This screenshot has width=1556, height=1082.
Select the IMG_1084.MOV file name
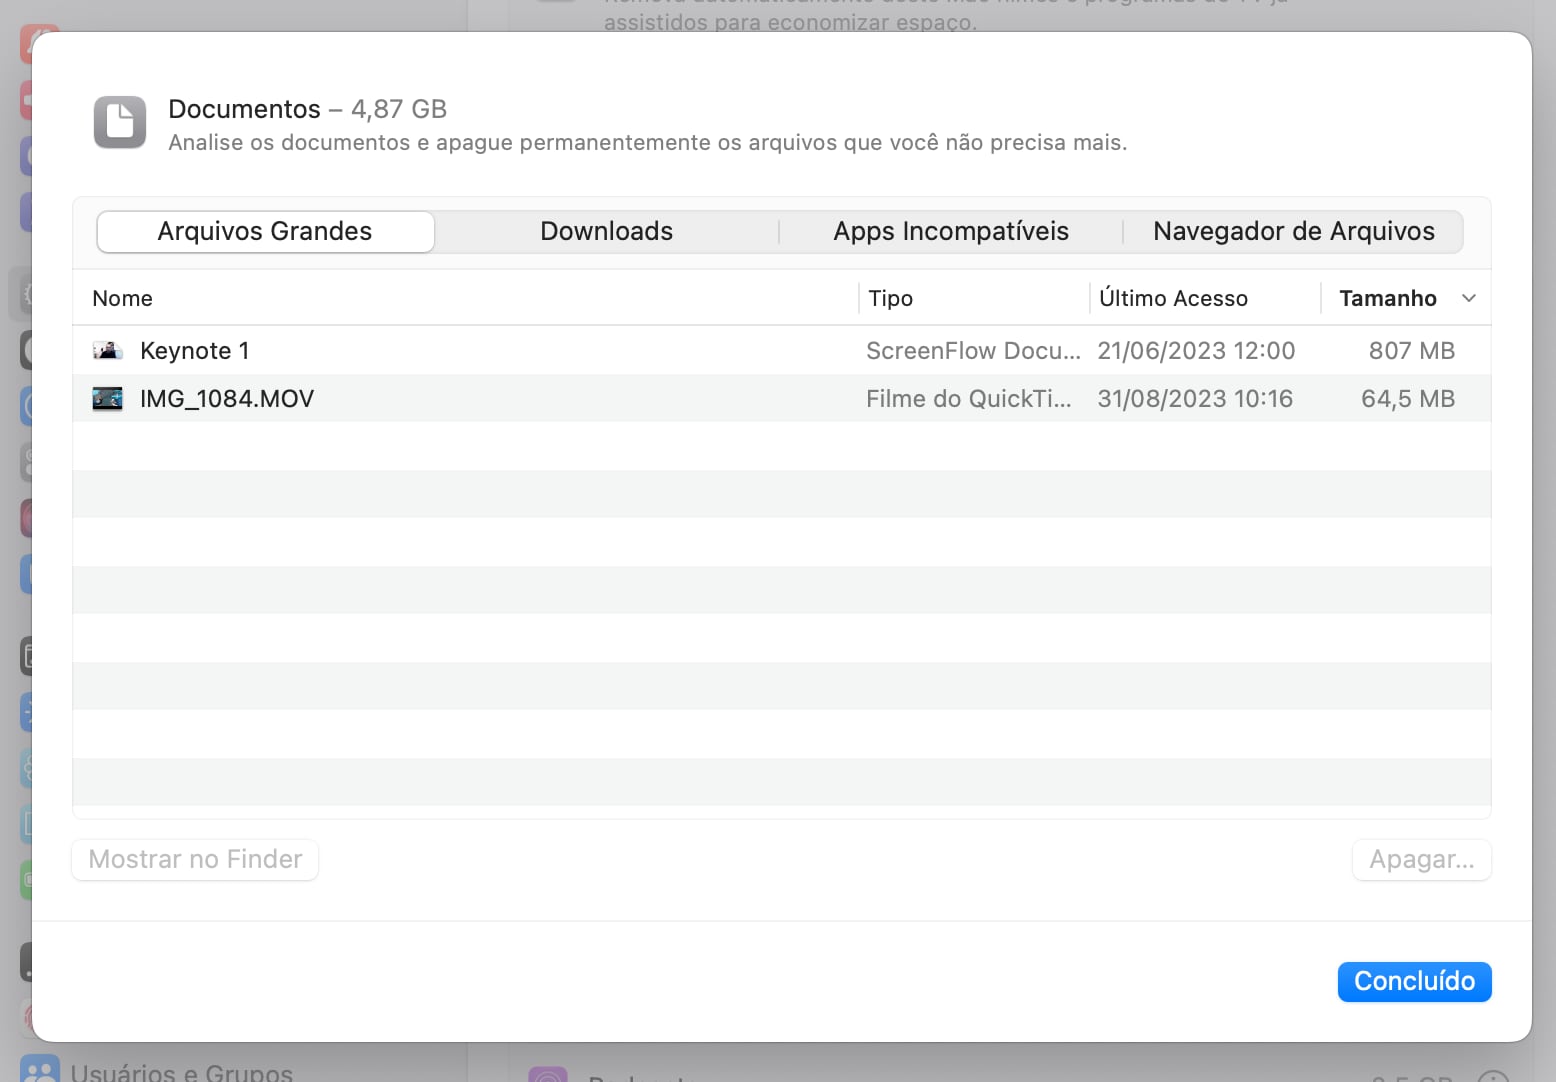pos(227,399)
